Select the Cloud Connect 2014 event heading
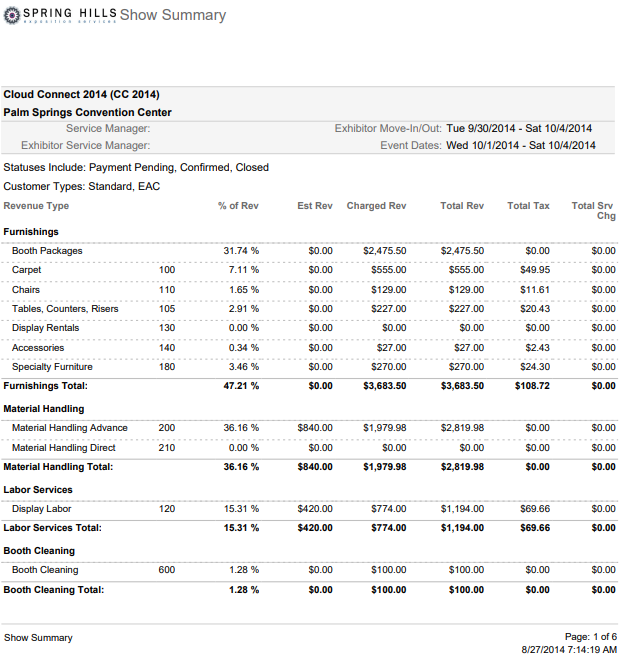Image resolution: width=629 pixels, height=662 pixels. 81,95
